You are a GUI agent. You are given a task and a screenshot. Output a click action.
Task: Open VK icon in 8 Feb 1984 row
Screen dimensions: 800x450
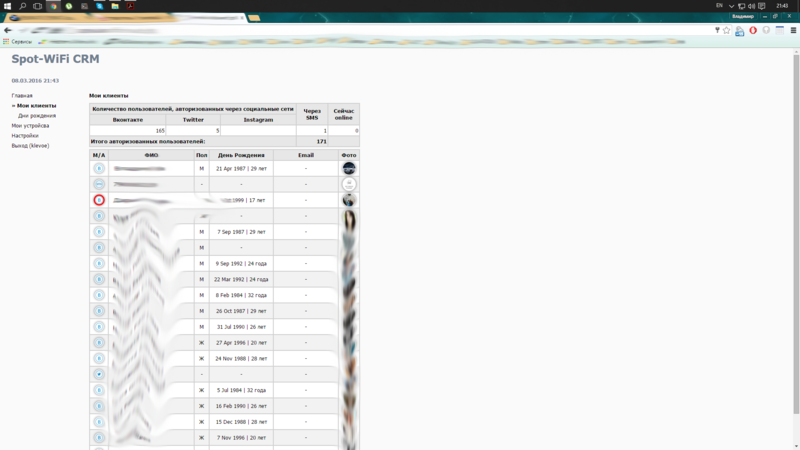click(99, 295)
